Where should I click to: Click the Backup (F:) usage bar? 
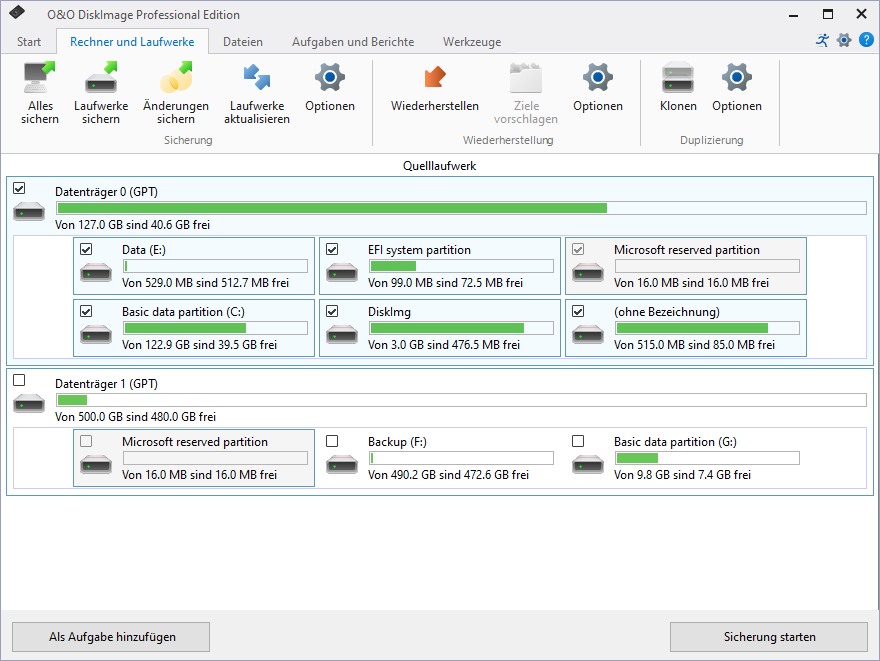tap(461, 458)
